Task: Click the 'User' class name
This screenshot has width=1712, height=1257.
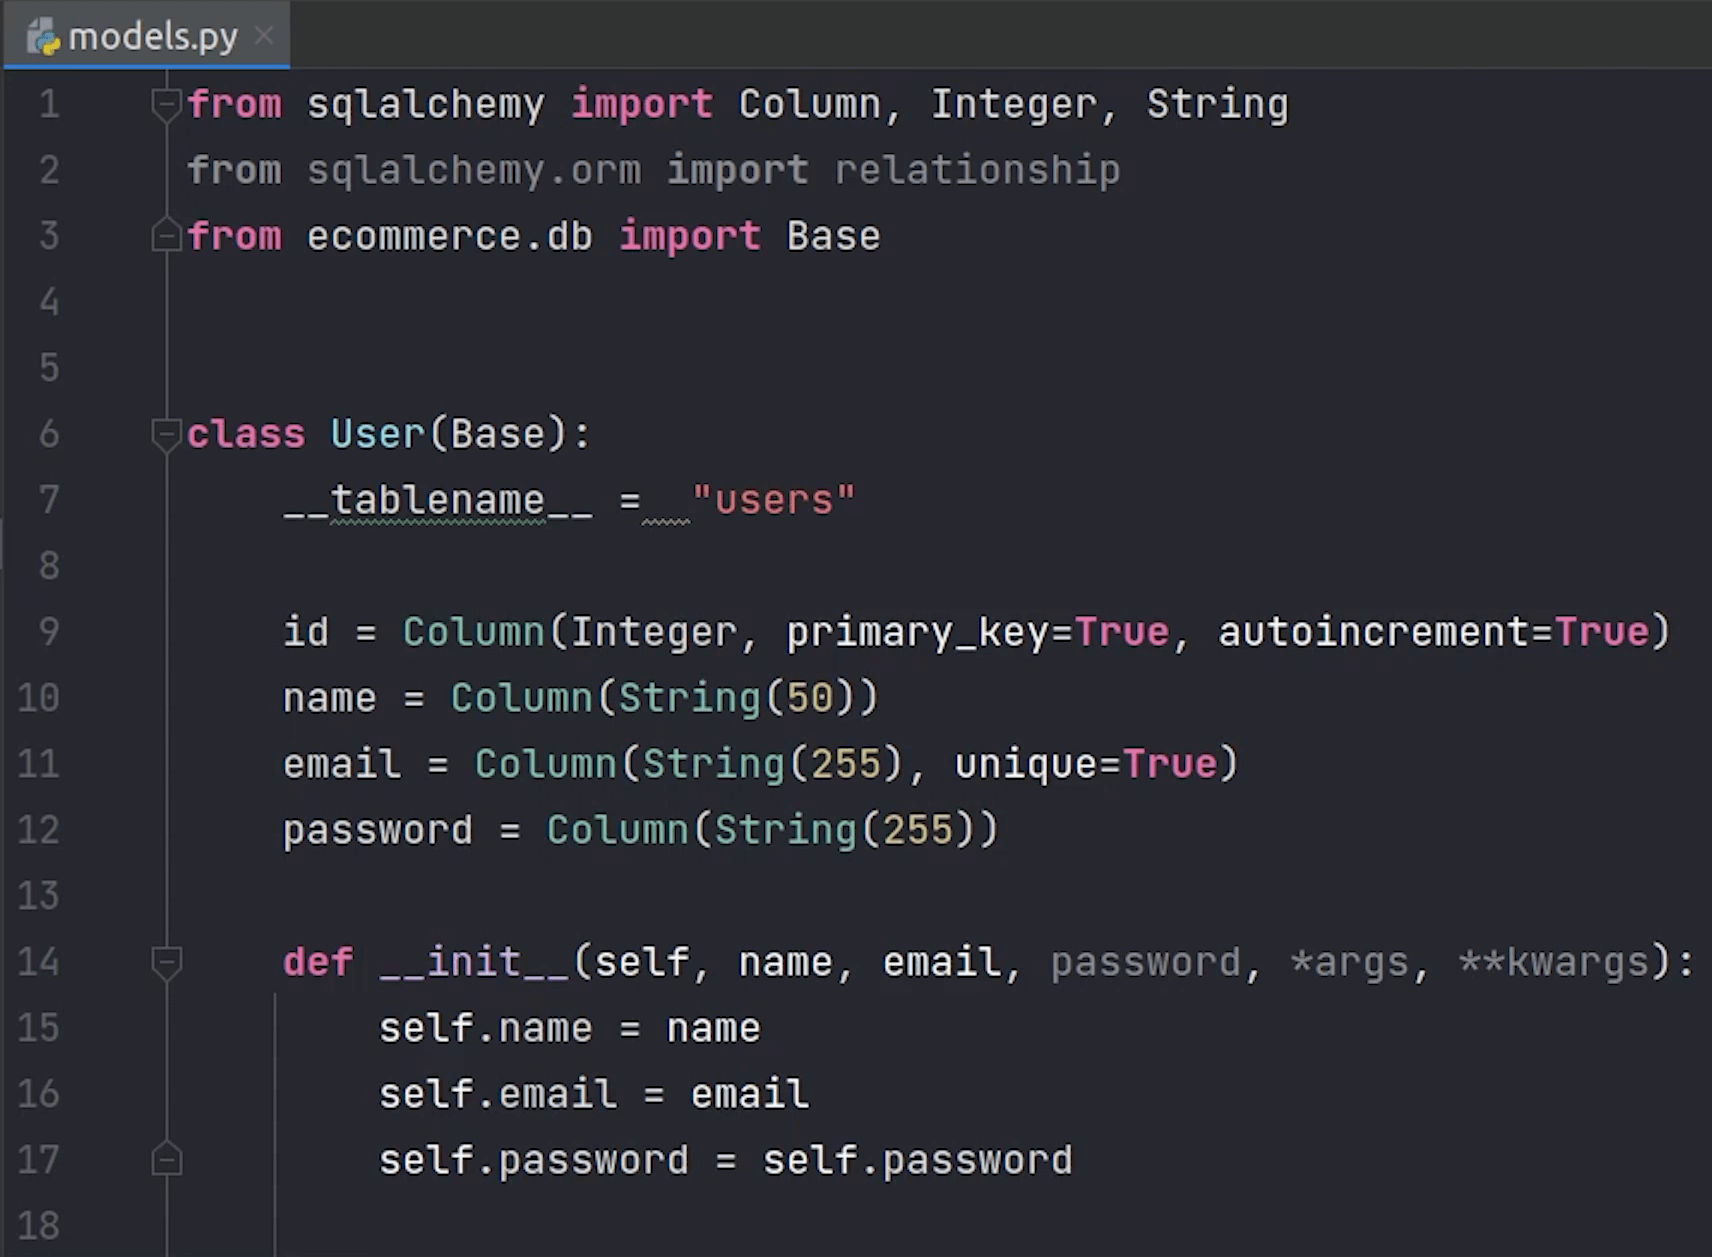Action: tap(377, 434)
